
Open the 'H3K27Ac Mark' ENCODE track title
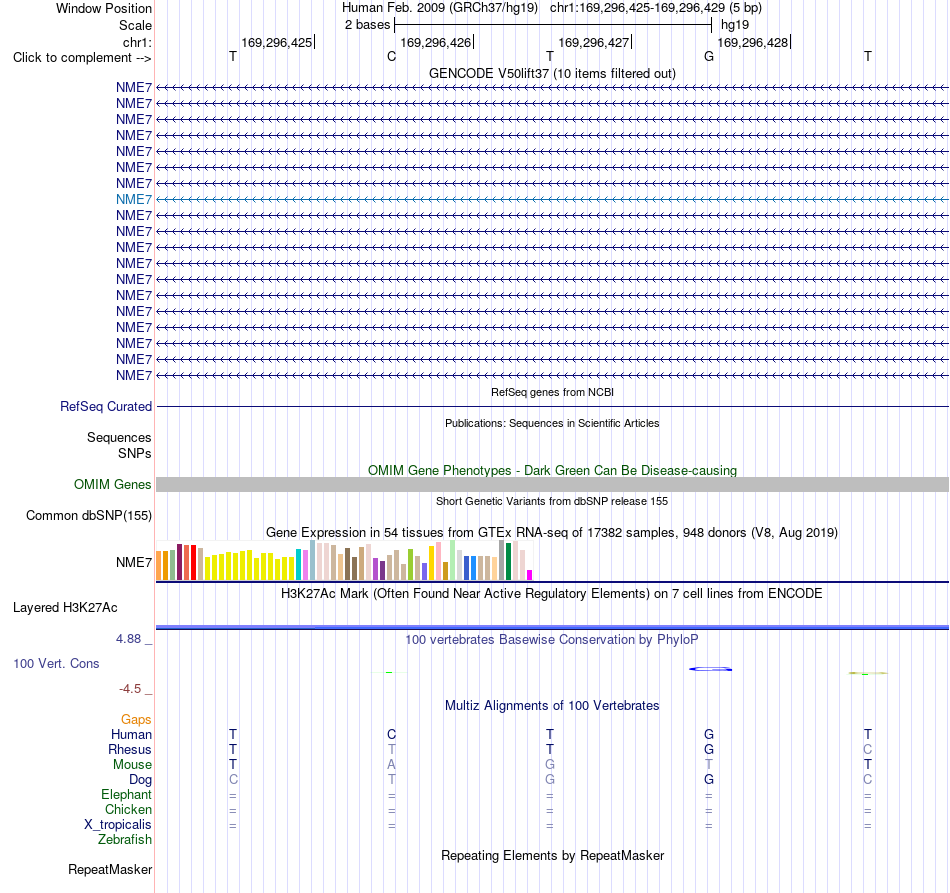(x=552, y=593)
